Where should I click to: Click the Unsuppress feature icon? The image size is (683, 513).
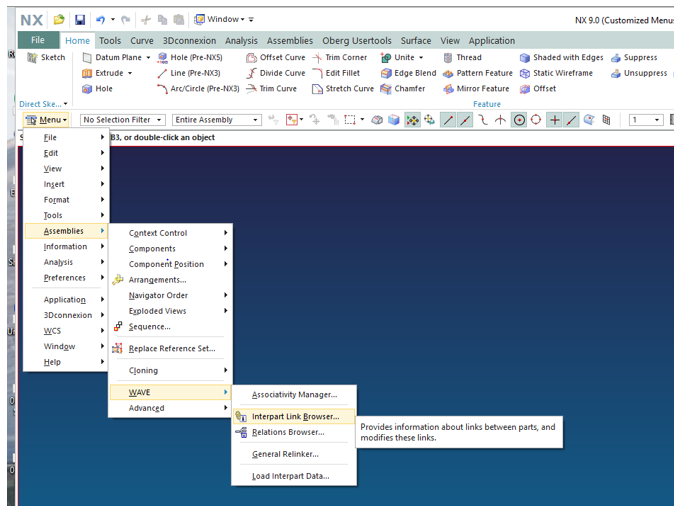pos(615,73)
